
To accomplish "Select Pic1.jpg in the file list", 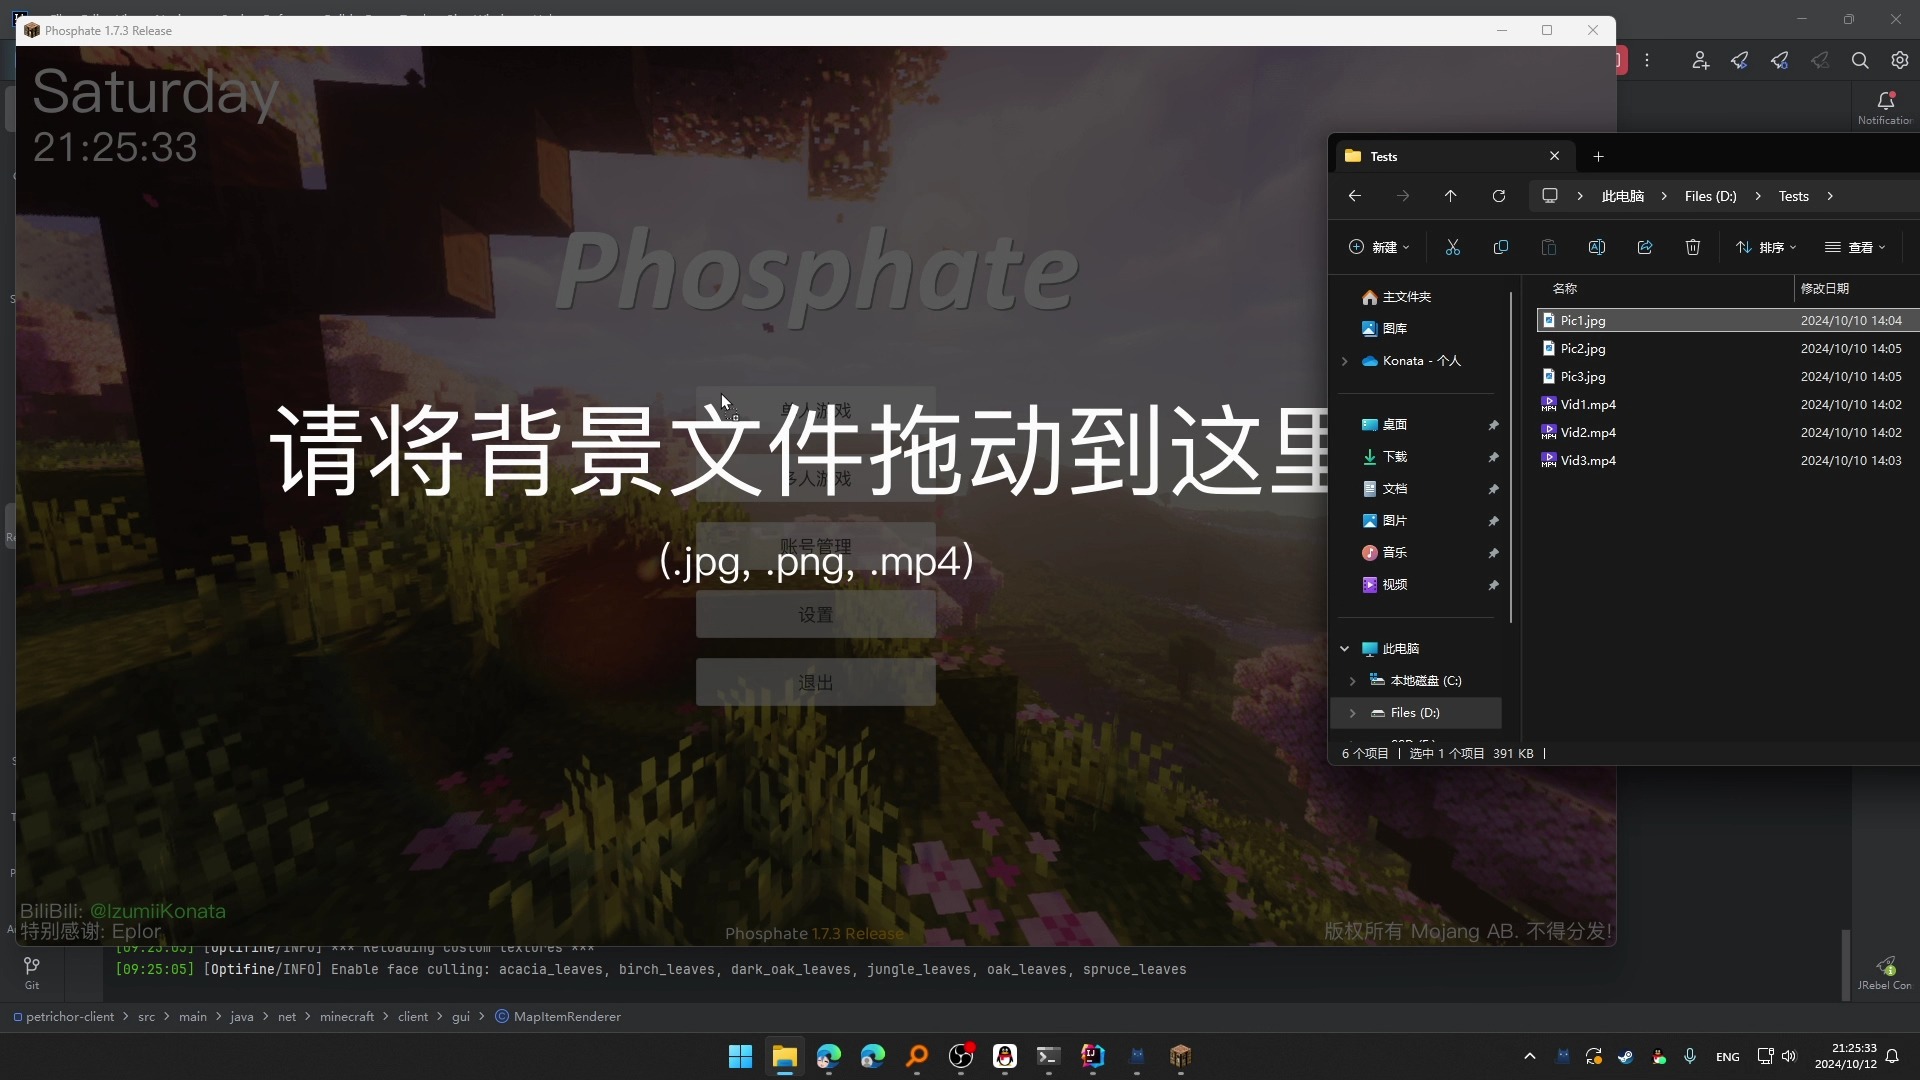I will click(x=1727, y=321).
